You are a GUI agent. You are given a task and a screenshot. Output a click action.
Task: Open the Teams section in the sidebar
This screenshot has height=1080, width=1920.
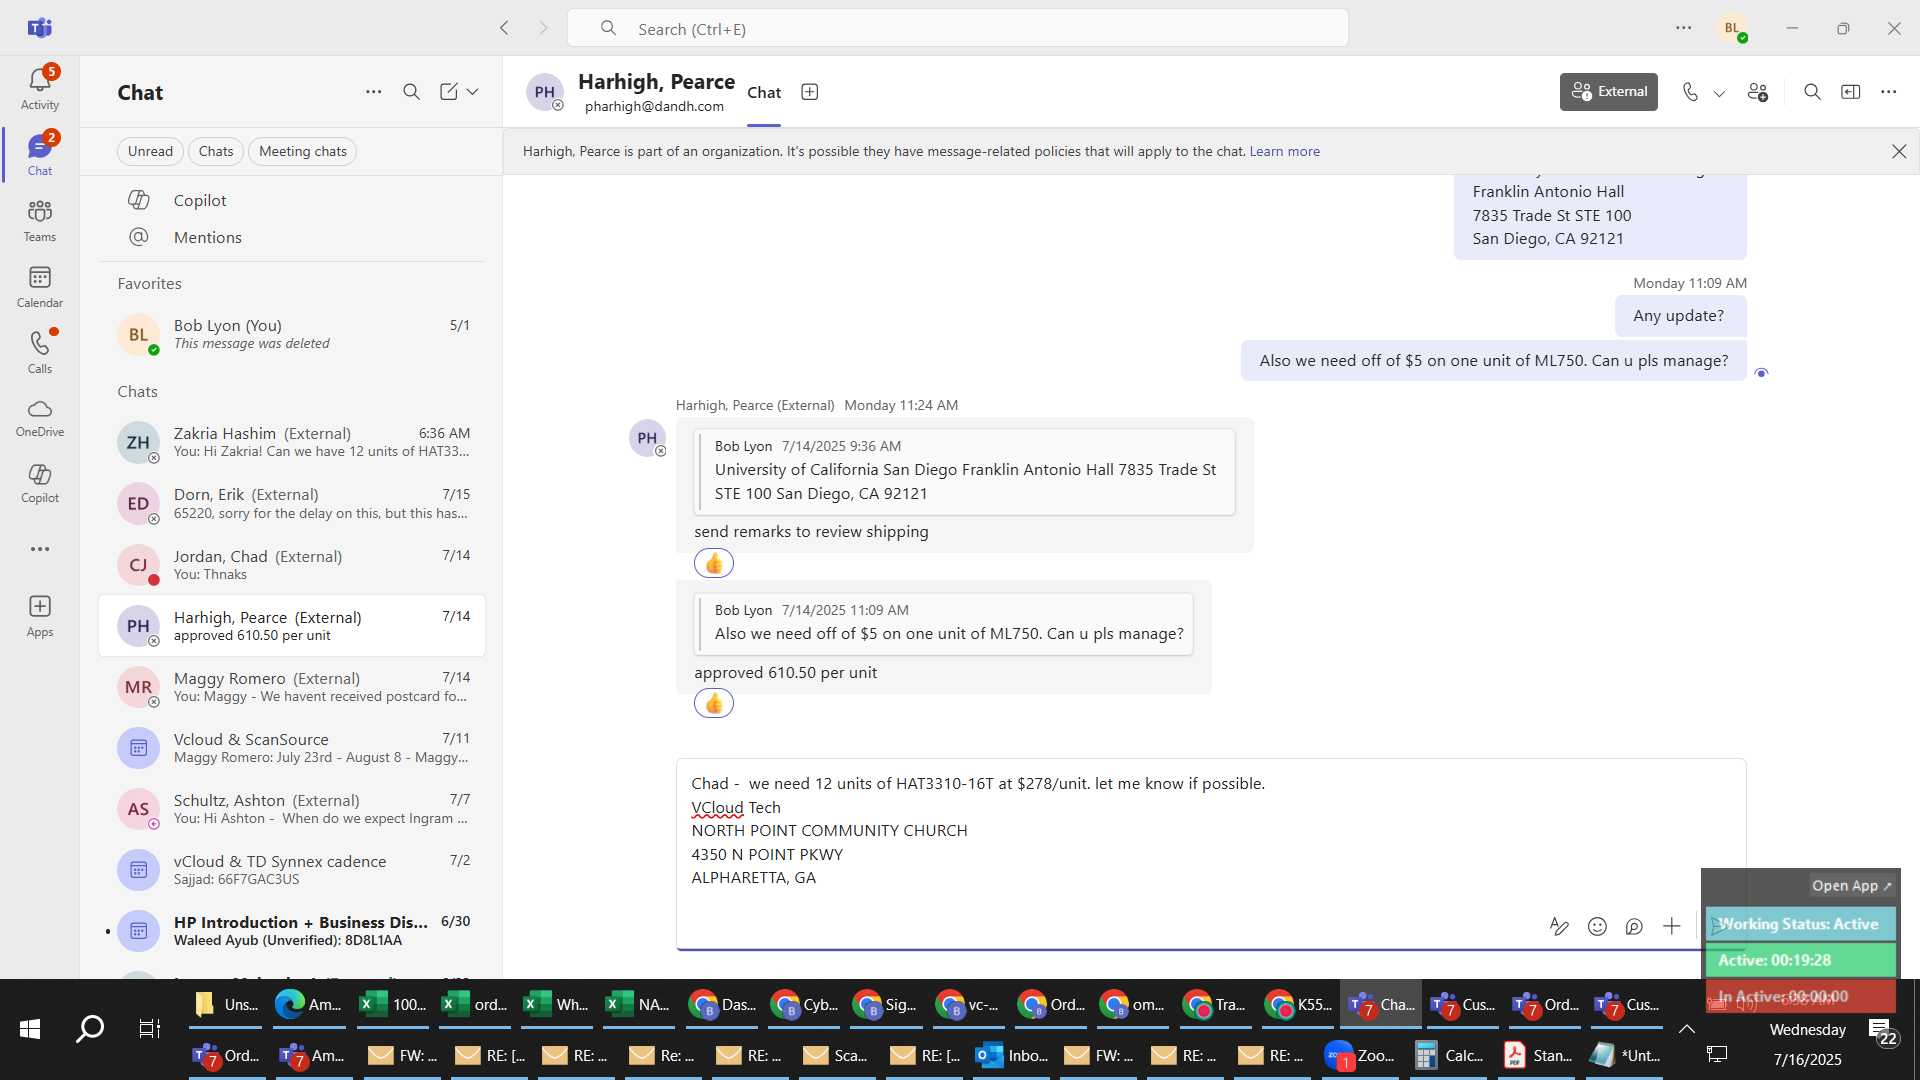[x=40, y=221]
